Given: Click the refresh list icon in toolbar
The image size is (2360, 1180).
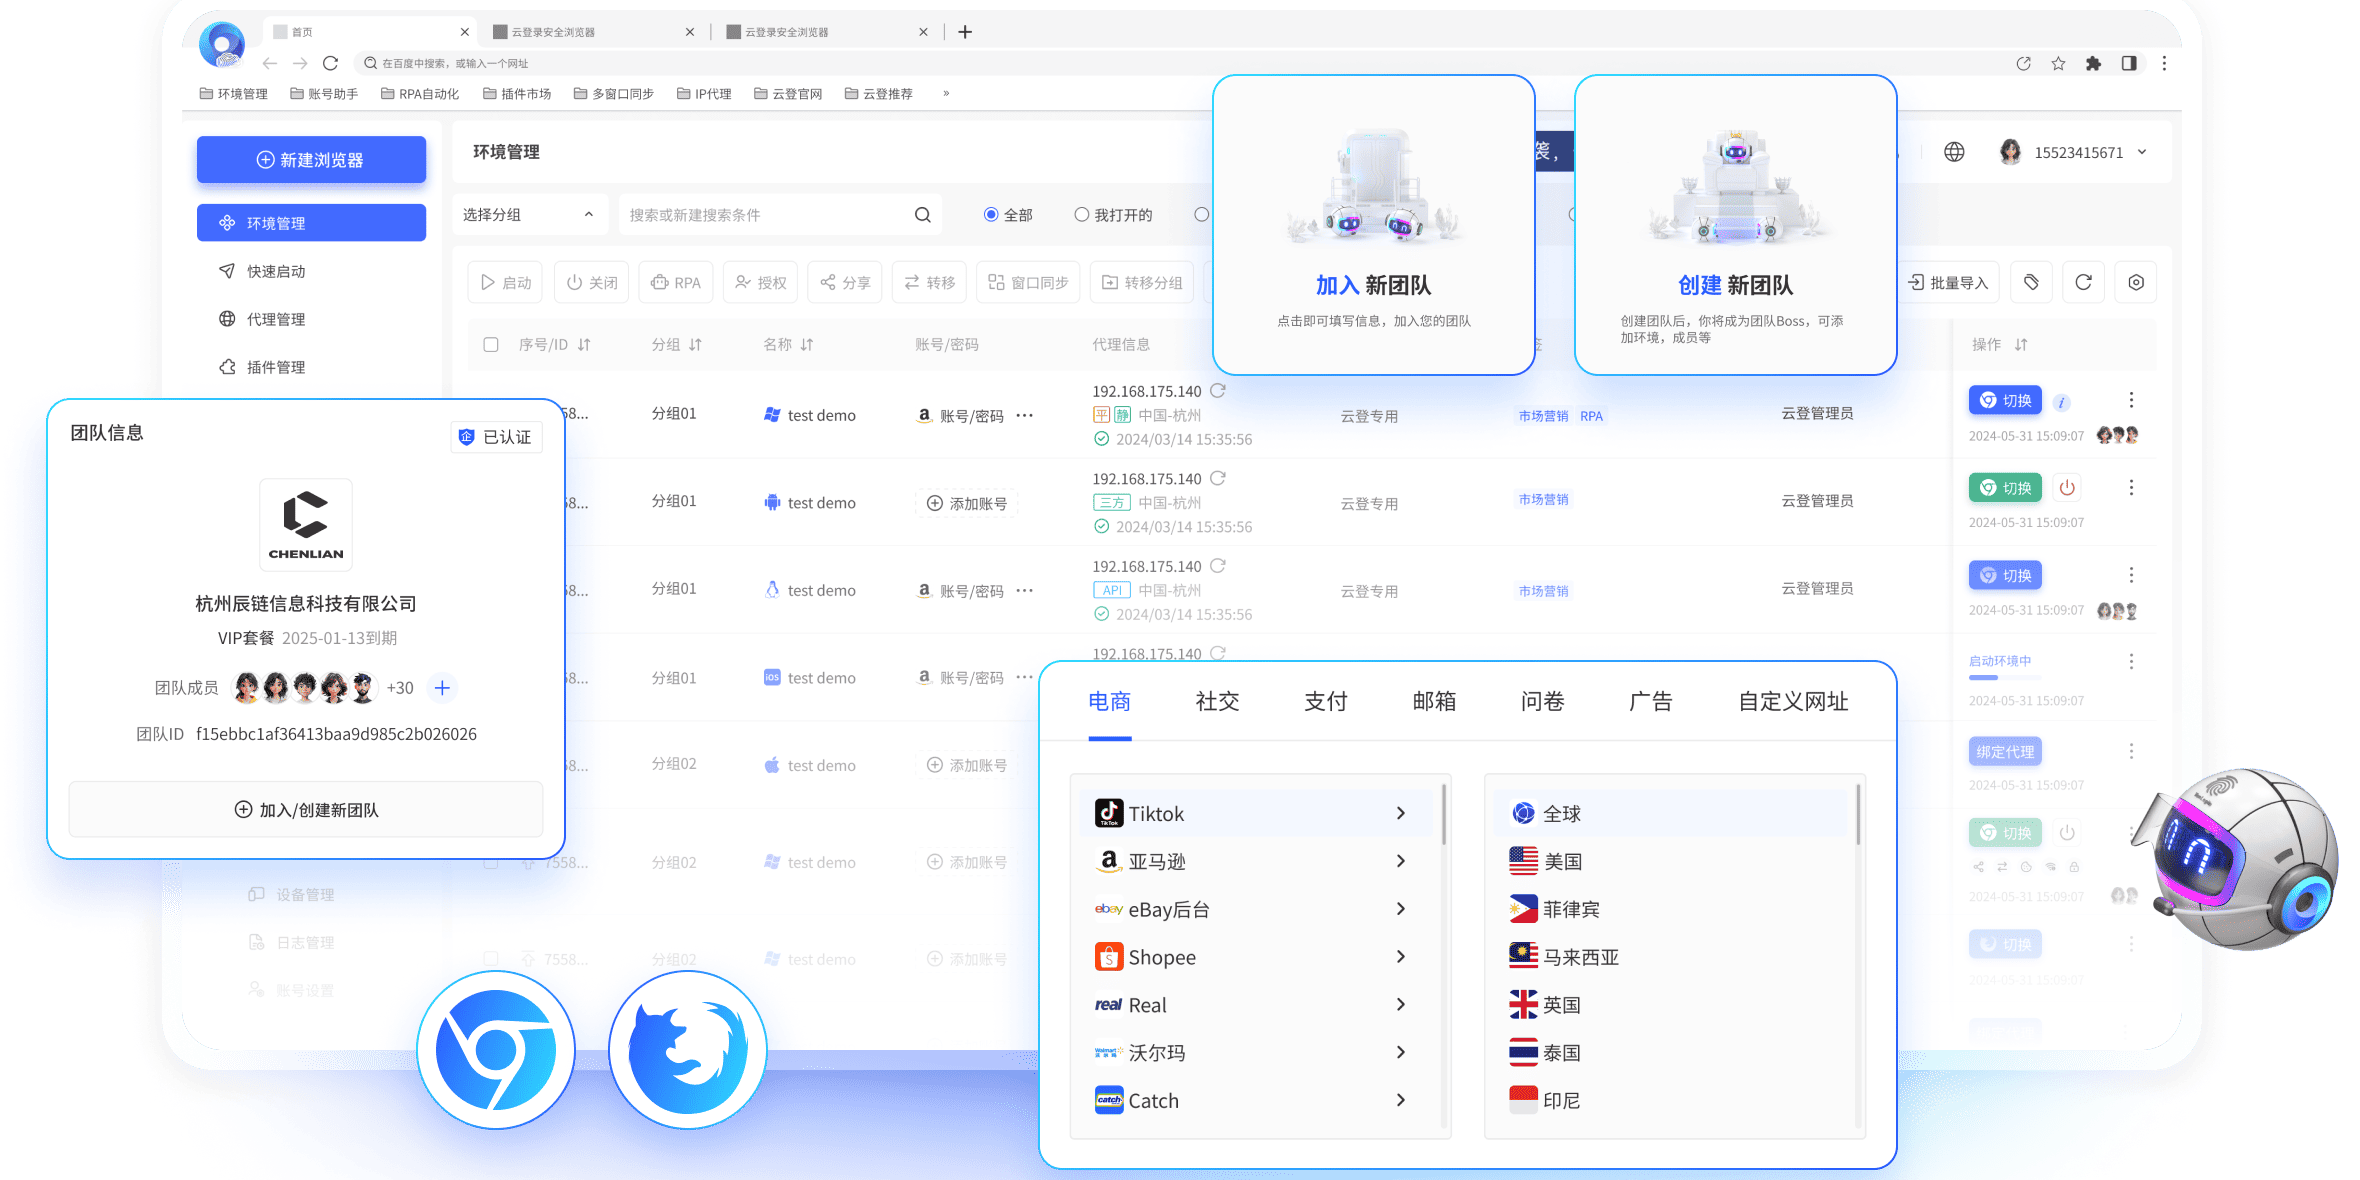Looking at the screenshot, I should [x=2083, y=283].
